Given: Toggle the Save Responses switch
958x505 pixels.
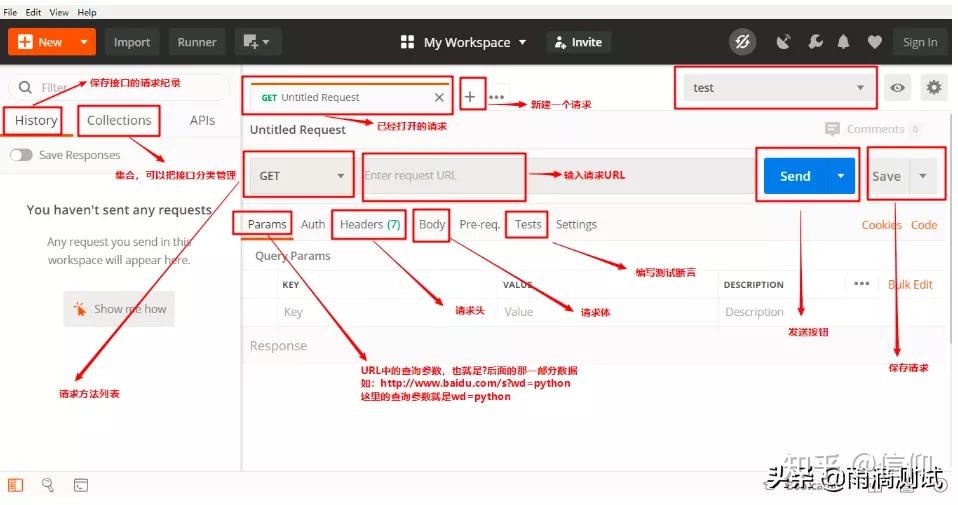Looking at the screenshot, I should pyautogui.click(x=21, y=155).
